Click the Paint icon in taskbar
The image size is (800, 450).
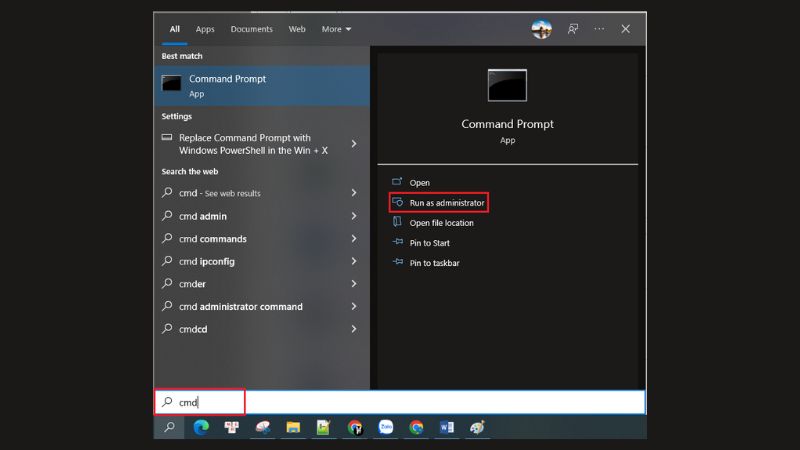[x=477, y=427]
